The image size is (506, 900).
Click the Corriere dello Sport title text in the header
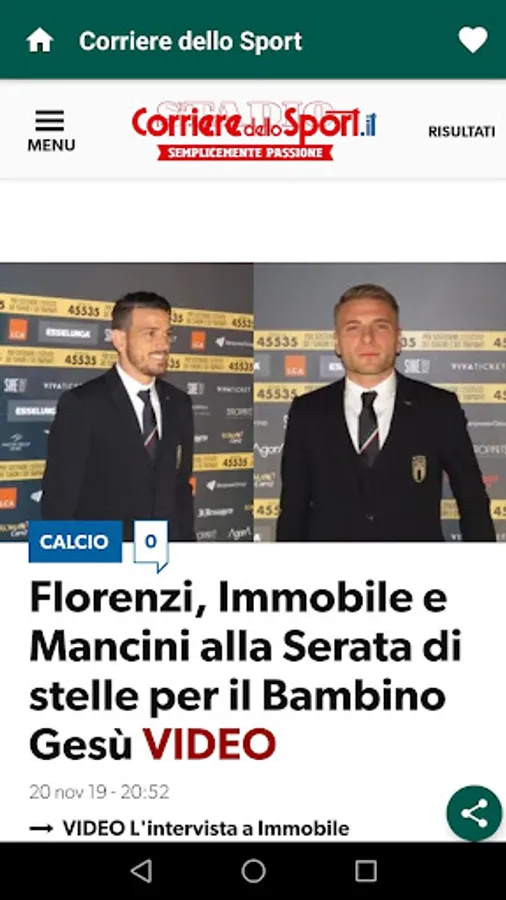(x=190, y=41)
